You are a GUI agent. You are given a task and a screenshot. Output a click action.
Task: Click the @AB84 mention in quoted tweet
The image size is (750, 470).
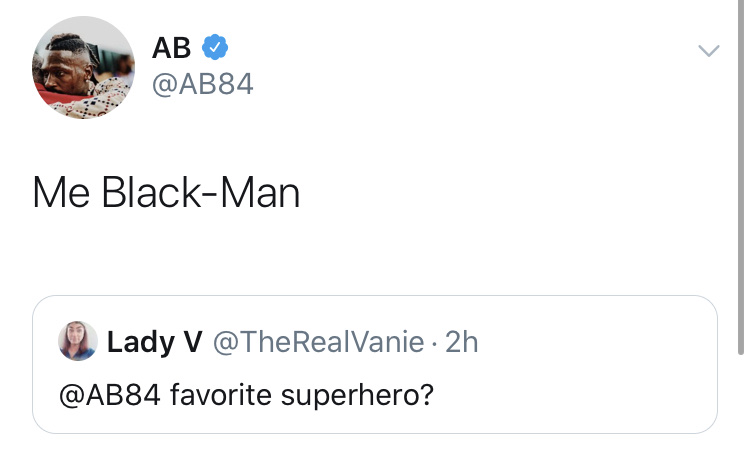point(110,394)
